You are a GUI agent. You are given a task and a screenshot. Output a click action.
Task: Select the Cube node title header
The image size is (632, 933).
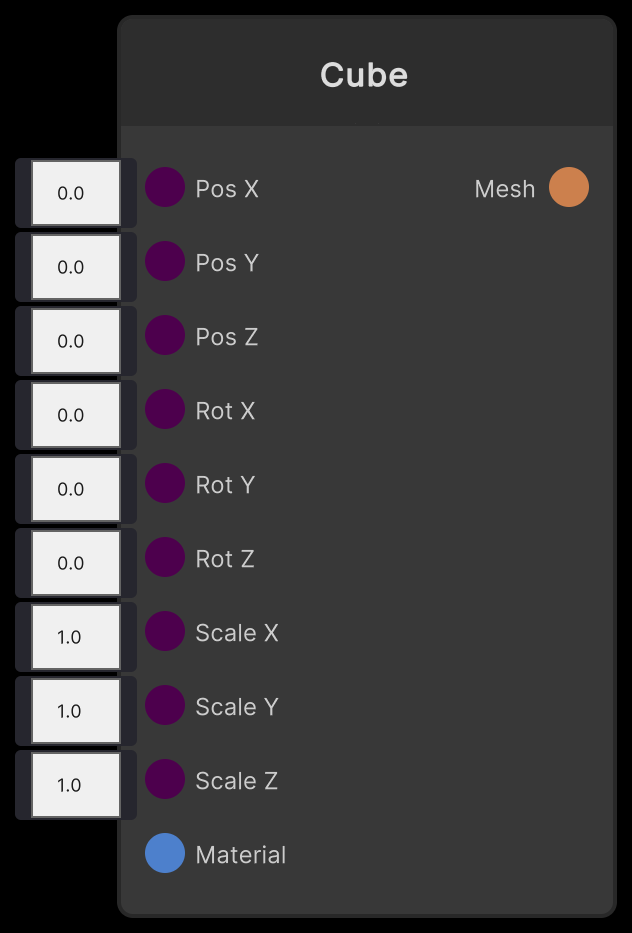(x=365, y=75)
